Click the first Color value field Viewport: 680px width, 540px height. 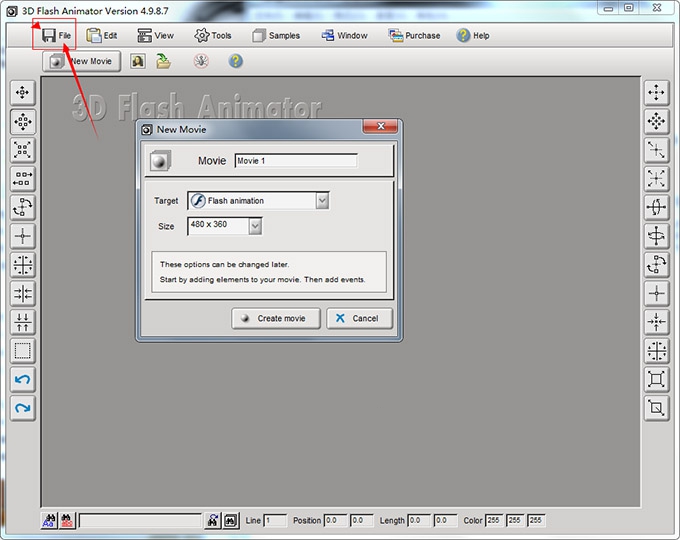coord(494,520)
